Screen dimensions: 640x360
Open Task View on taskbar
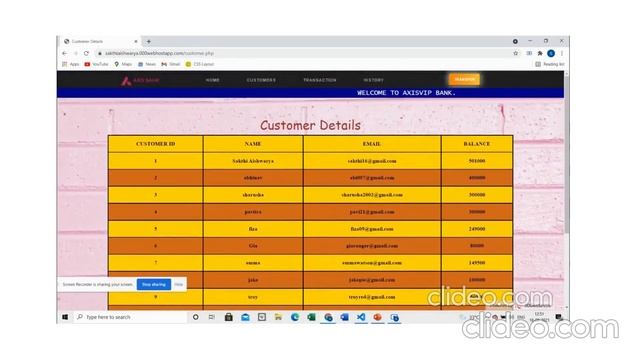pyautogui.click(x=211, y=317)
